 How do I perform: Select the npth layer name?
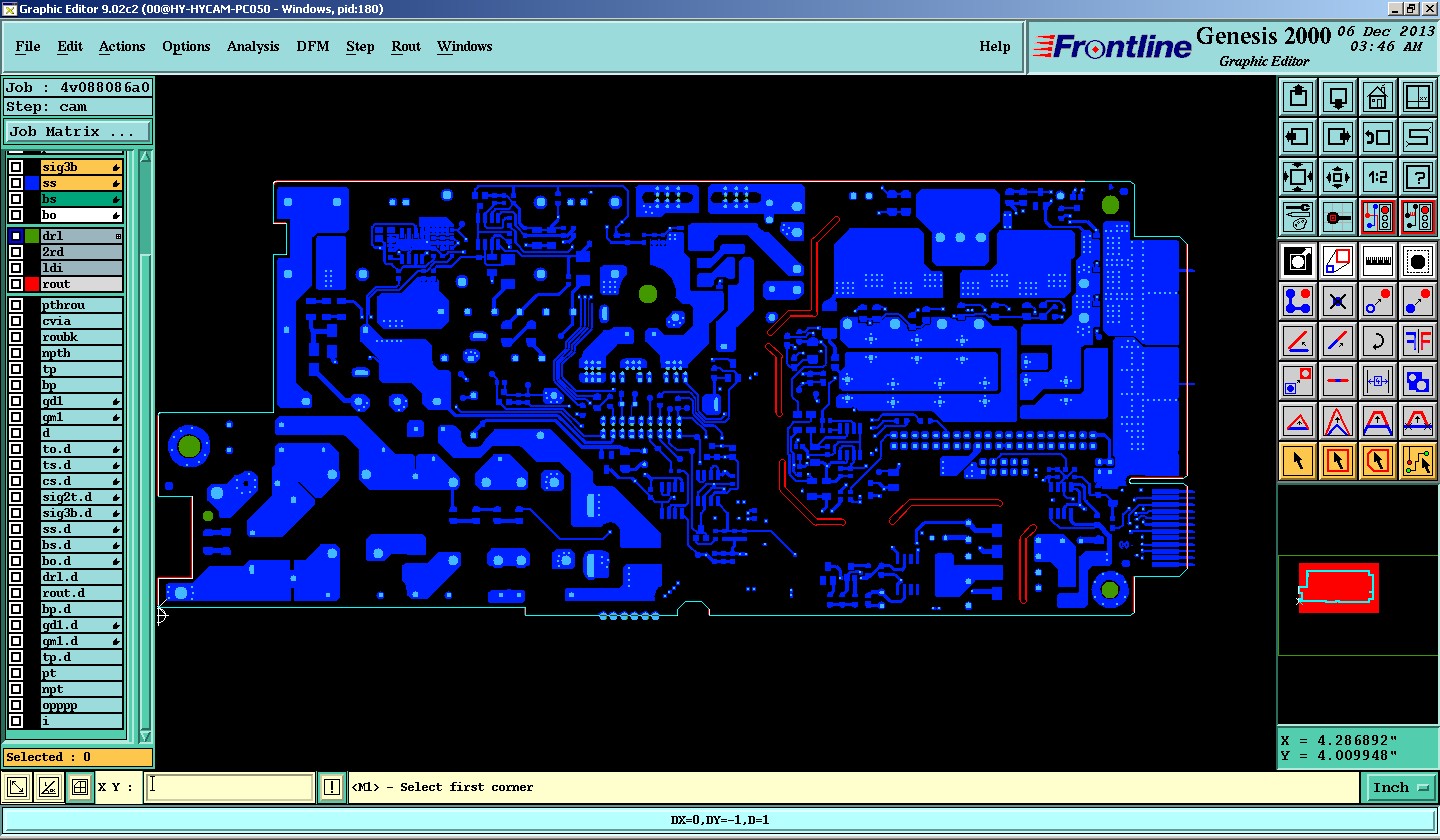point(81,353)
